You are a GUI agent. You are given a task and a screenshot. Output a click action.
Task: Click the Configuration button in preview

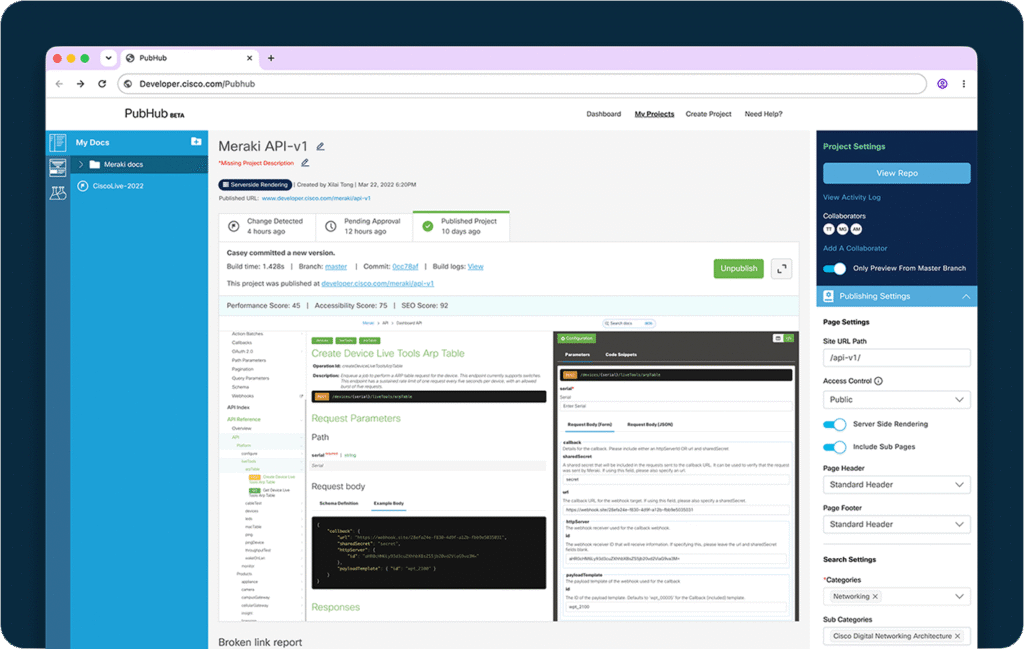576,338
